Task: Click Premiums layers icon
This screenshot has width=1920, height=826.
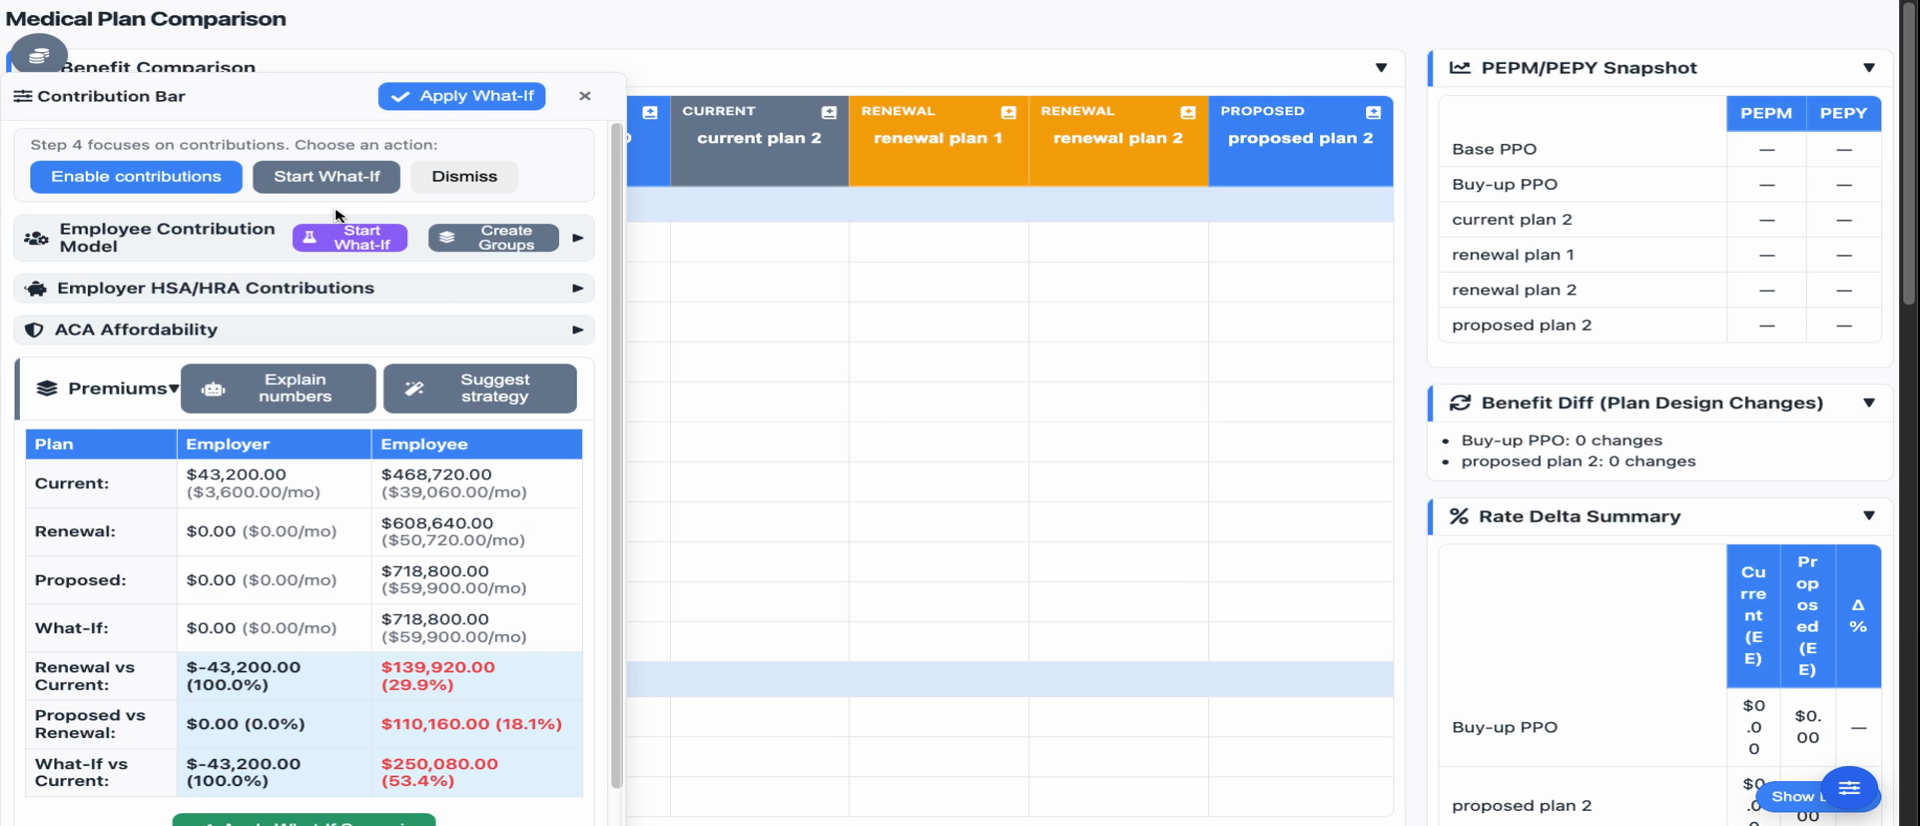Action: pos(47,388)
